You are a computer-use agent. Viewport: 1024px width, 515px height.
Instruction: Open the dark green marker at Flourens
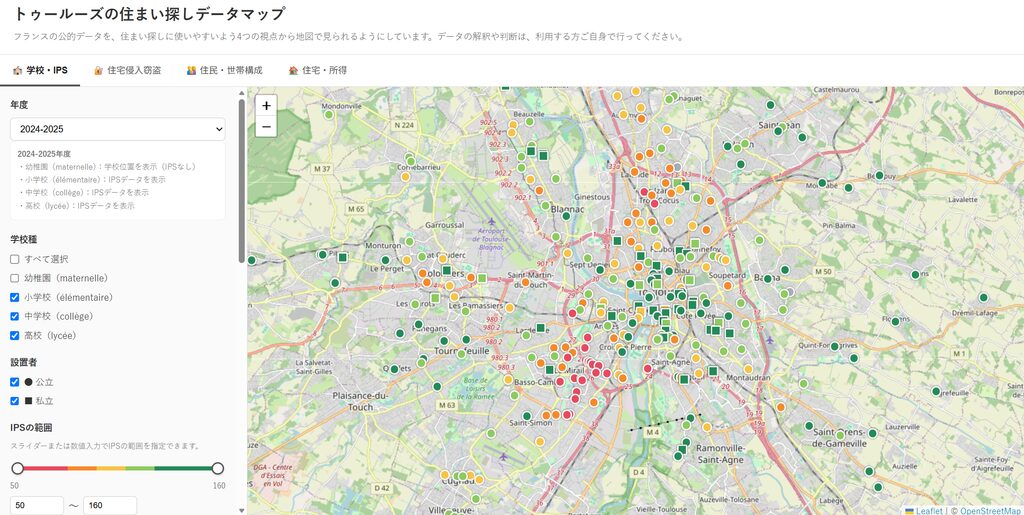pos(896,321)
